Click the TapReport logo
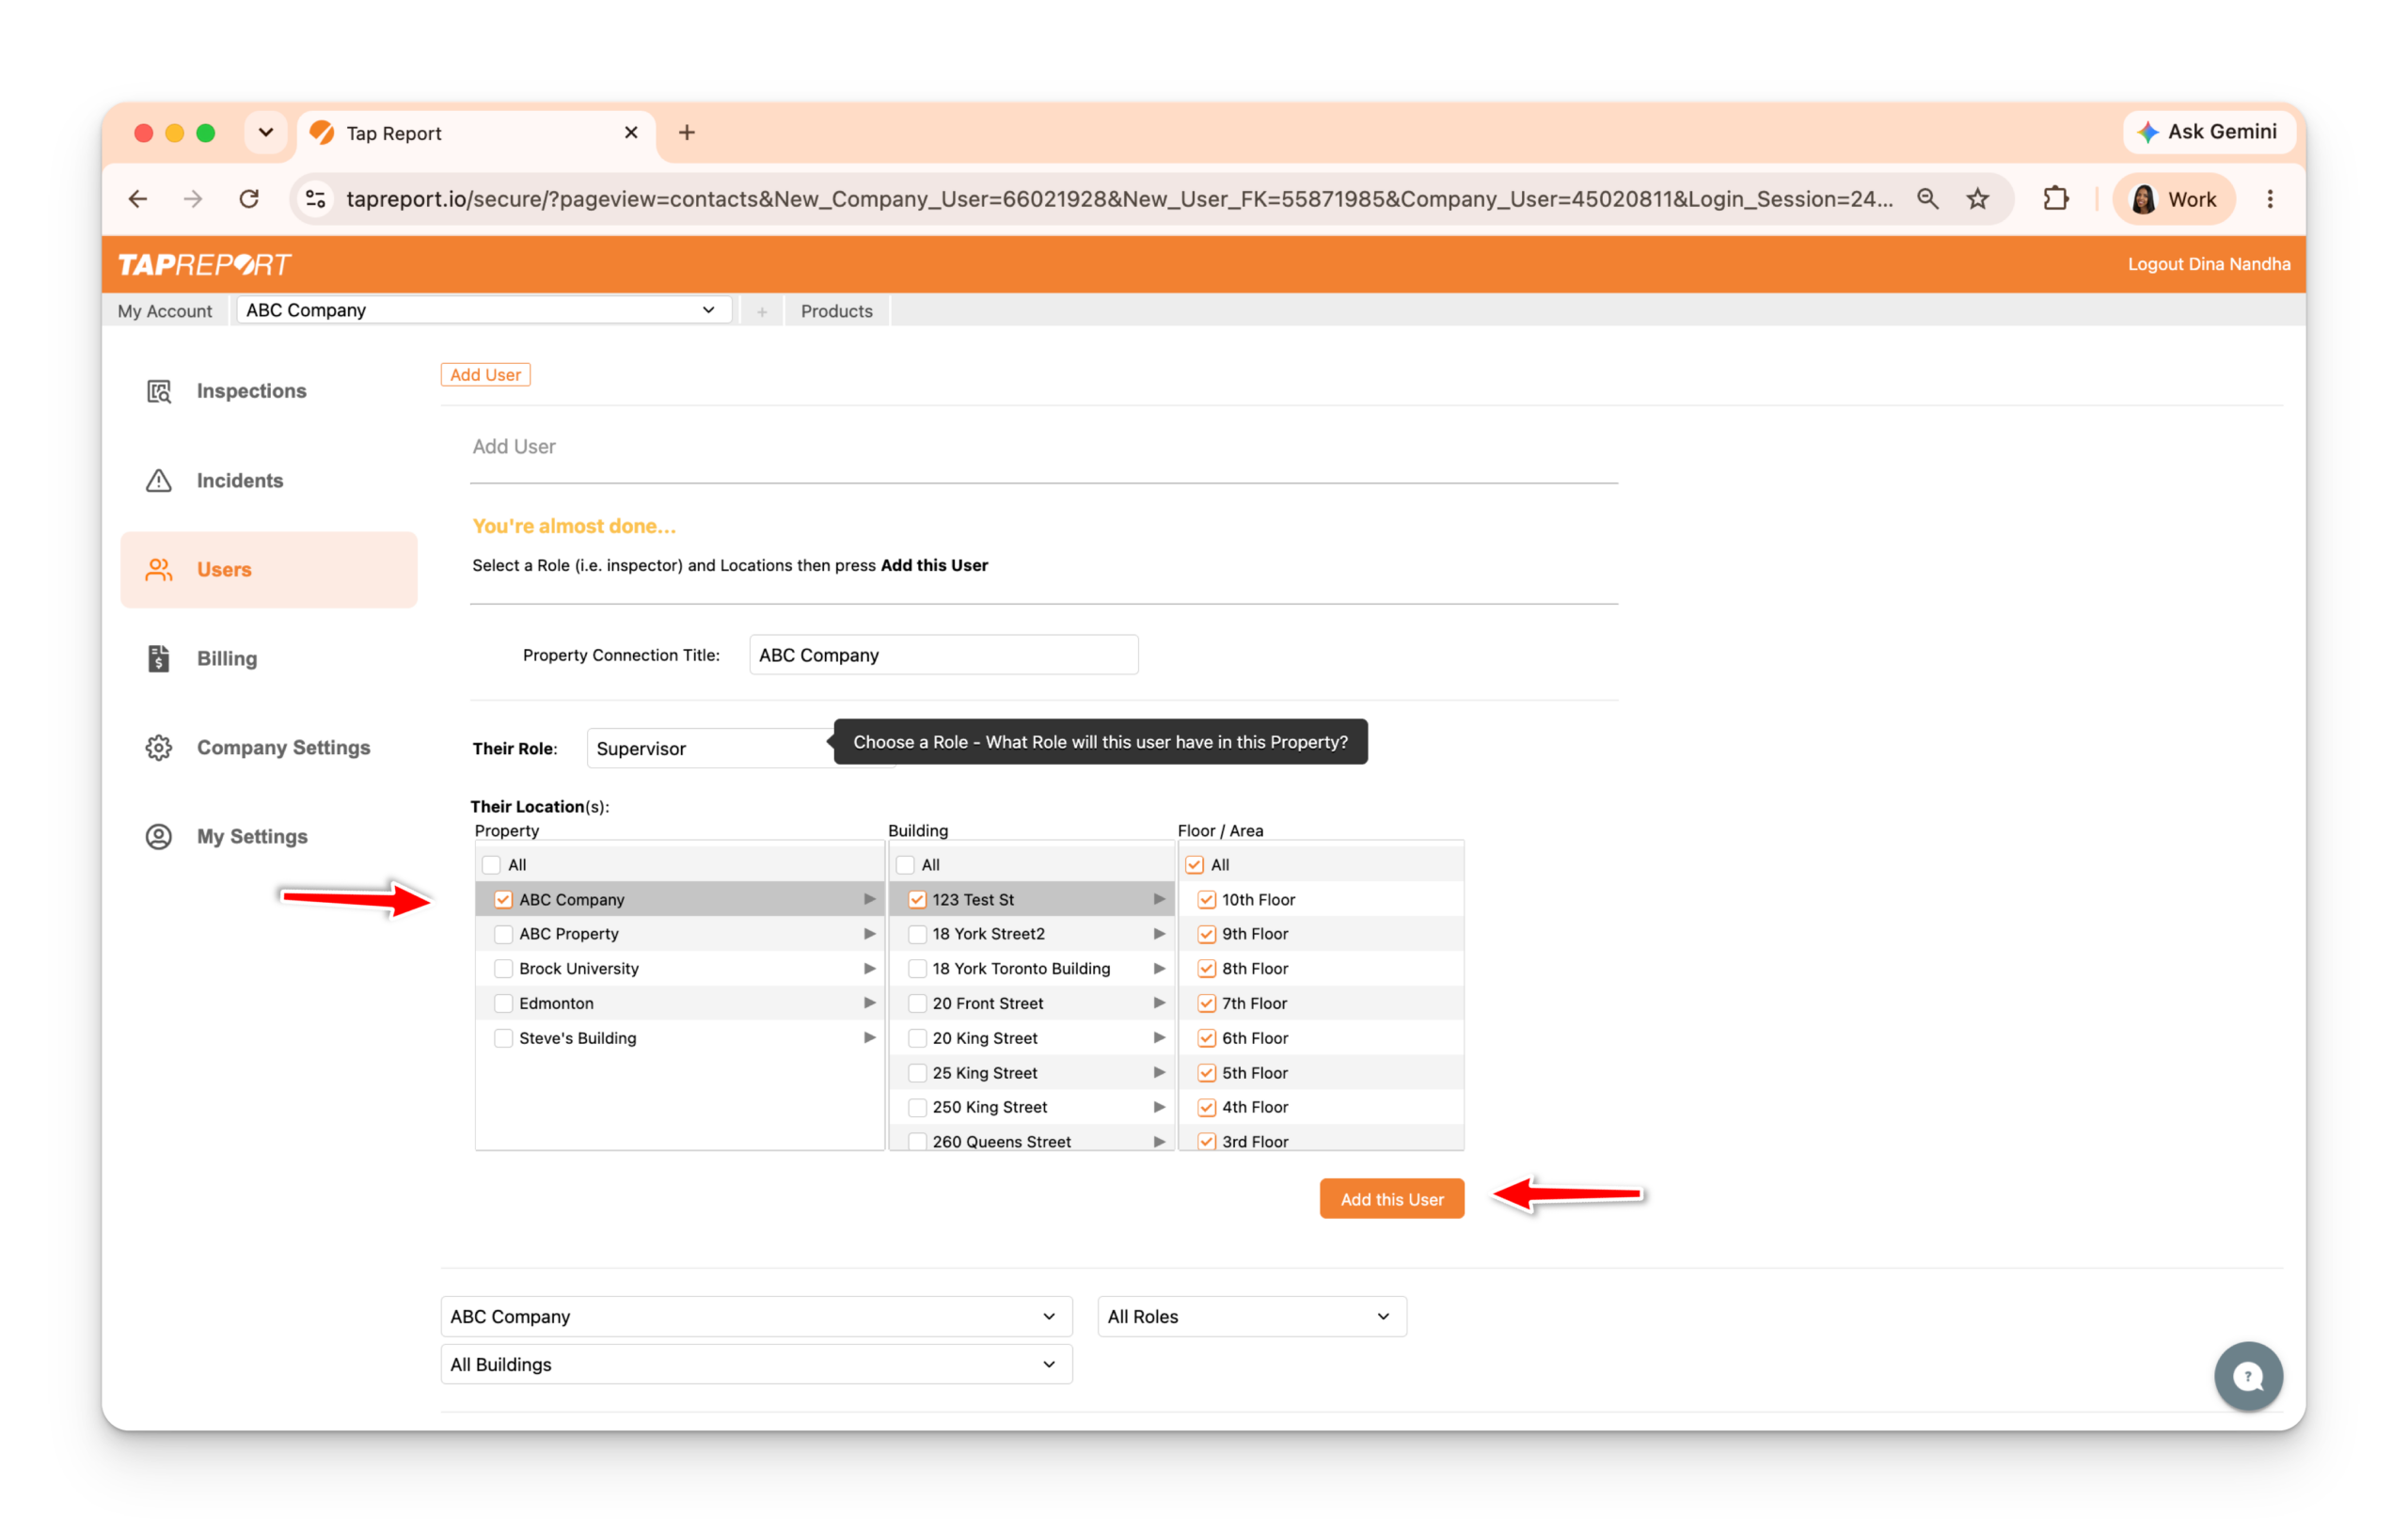 [x=205, y=264]
